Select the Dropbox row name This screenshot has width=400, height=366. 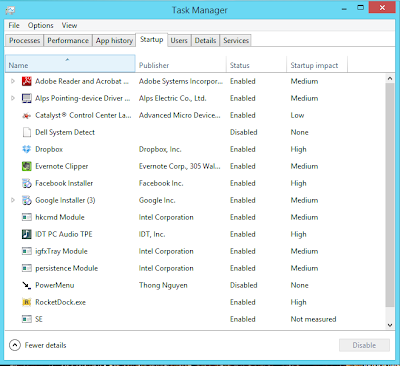pos(49,149)
